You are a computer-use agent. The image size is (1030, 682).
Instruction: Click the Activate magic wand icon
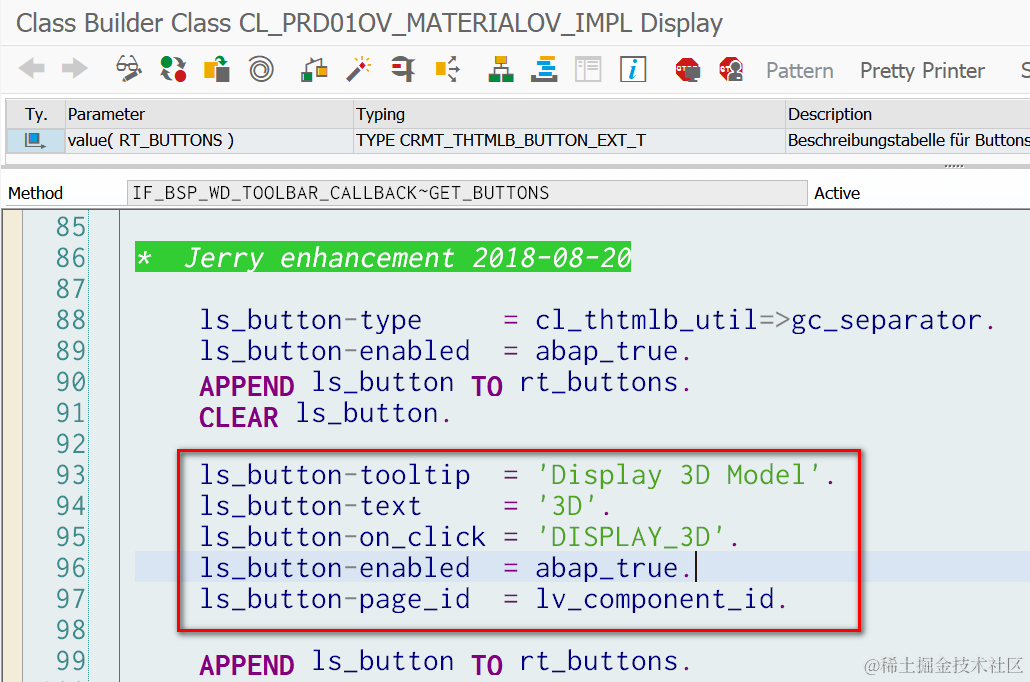point(359,68)
